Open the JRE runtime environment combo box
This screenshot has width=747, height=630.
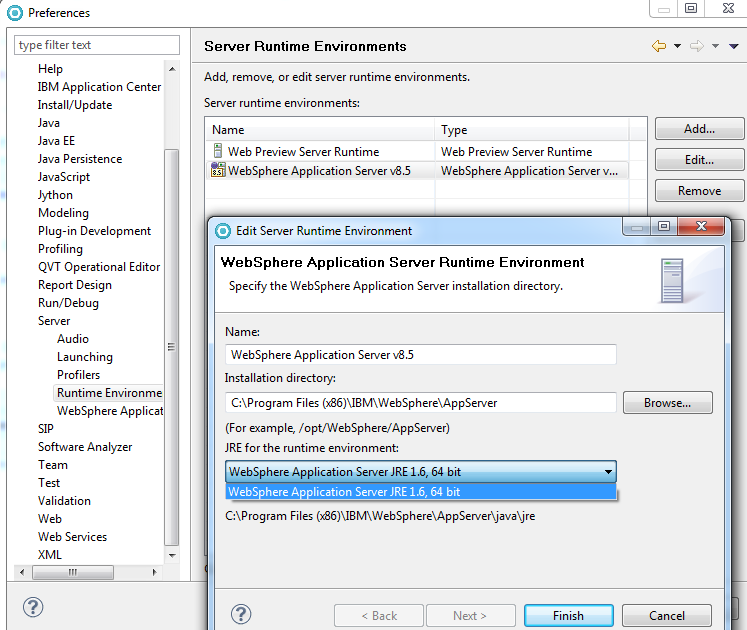421,472
